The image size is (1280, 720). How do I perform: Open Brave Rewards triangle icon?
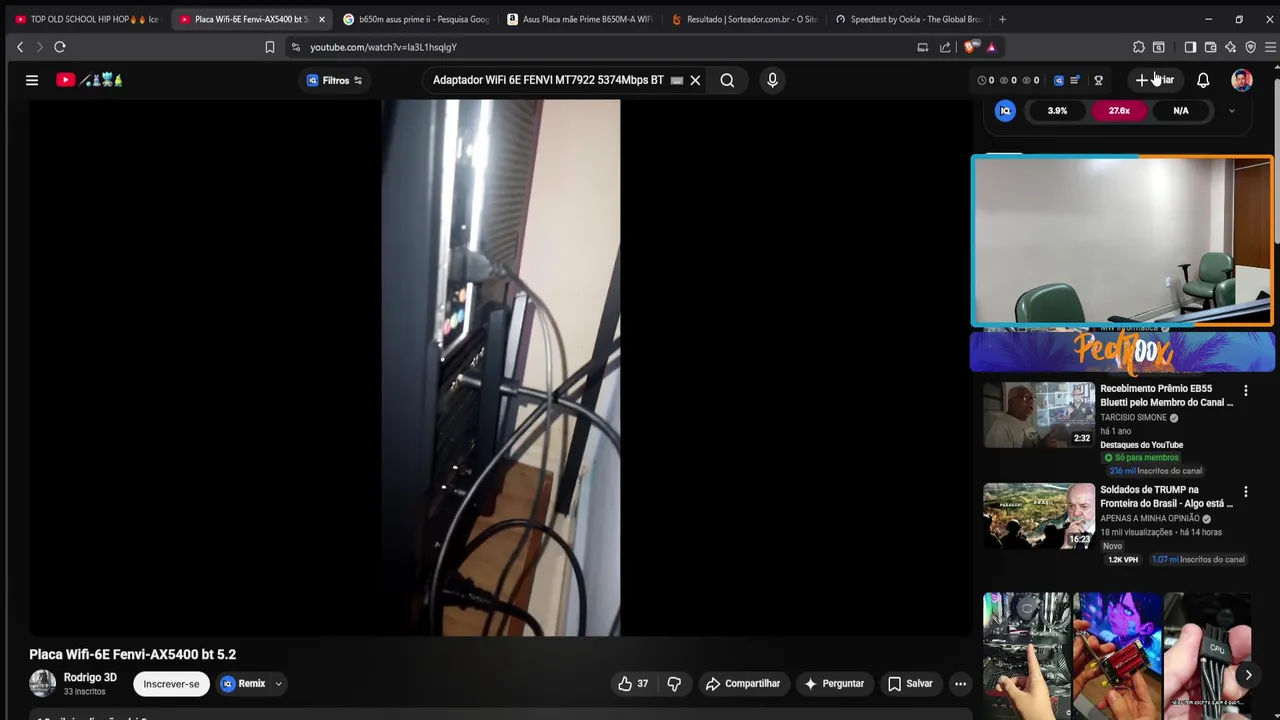click(x=991, y=47)
